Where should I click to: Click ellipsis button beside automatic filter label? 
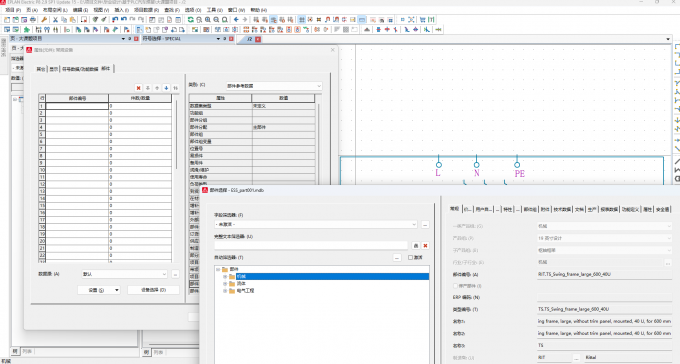coord(397,257)
